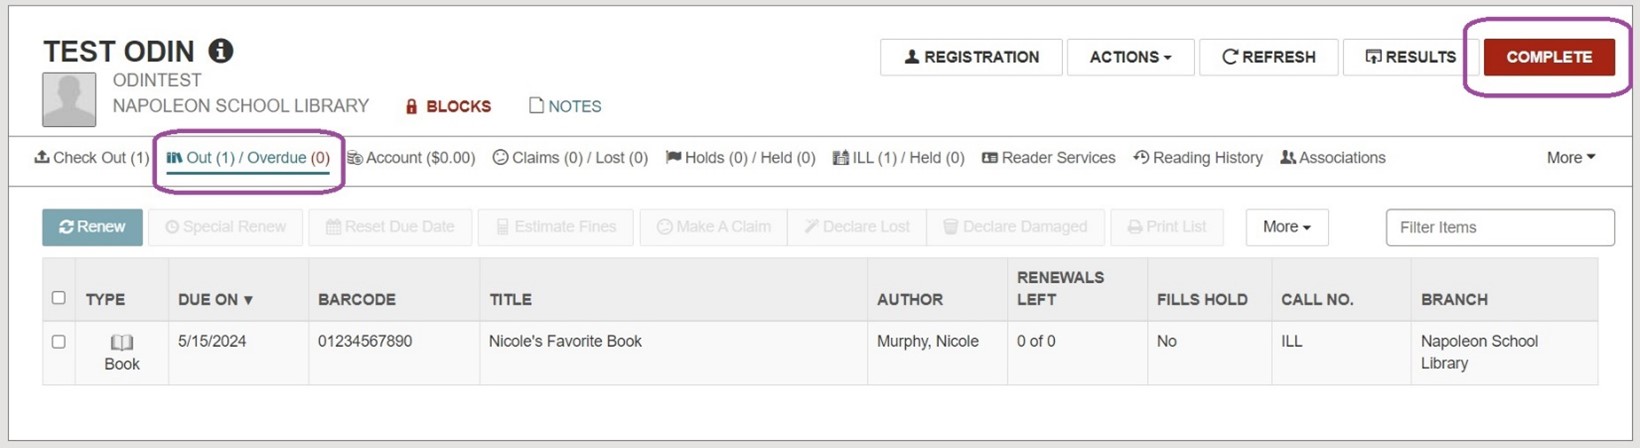This screenshot has width=1640, height=448.
Task: Open the patron NOTES link
Action: [565, 106]
